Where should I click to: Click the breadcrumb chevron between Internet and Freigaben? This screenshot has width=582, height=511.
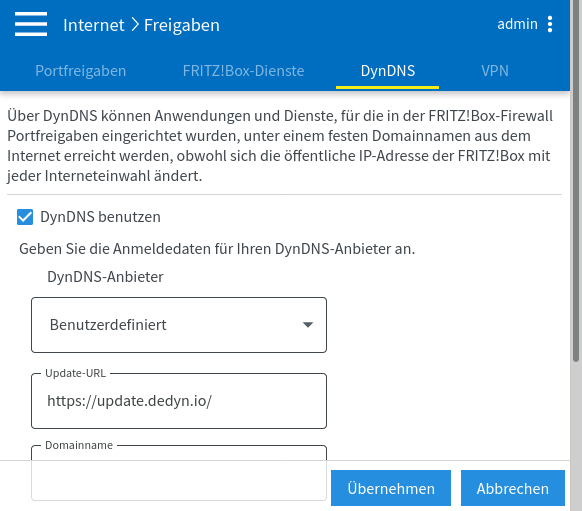pos(135,25)
